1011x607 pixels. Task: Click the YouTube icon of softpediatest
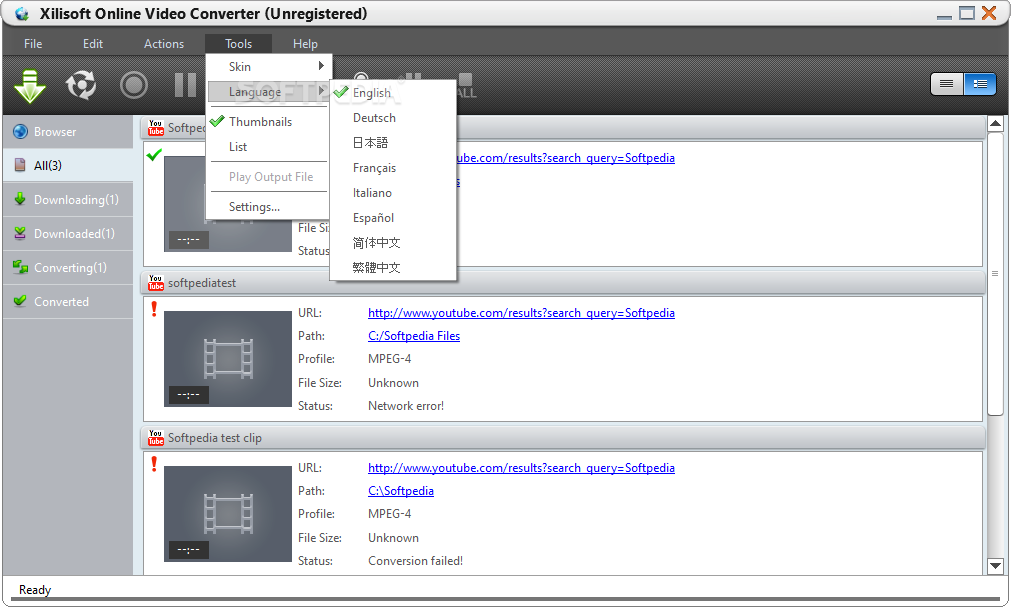[x=155, y=283]
